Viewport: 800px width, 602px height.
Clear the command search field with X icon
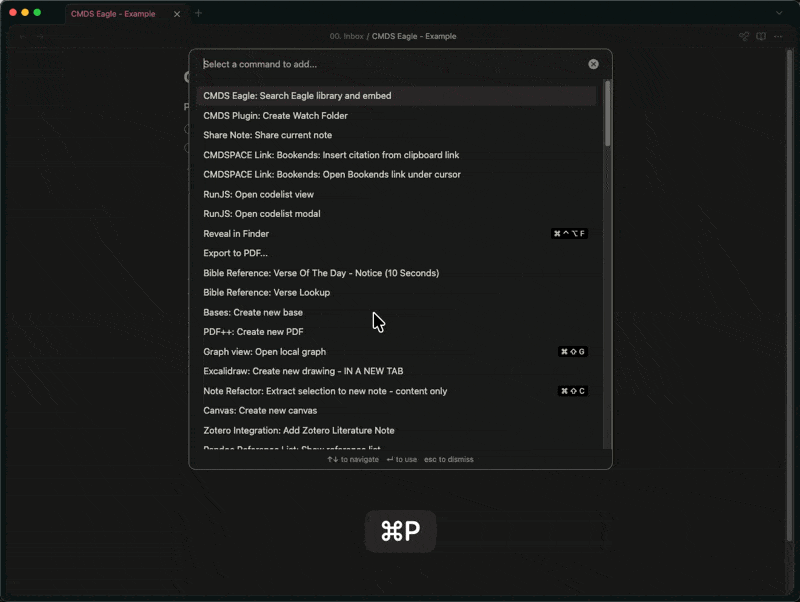(x=593, y=64)
